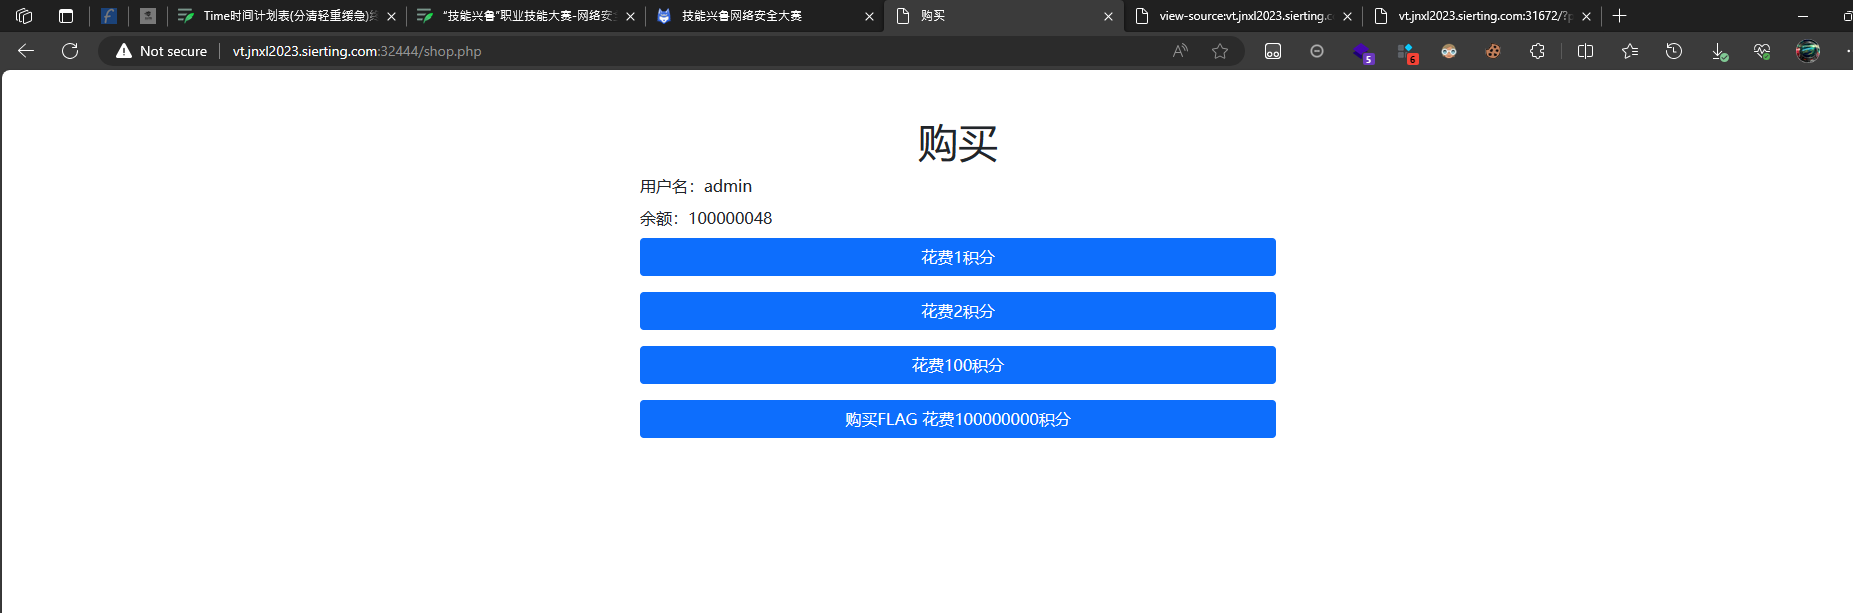
Task: Add page to favorites with star icon
Action: coord(1220,51)
